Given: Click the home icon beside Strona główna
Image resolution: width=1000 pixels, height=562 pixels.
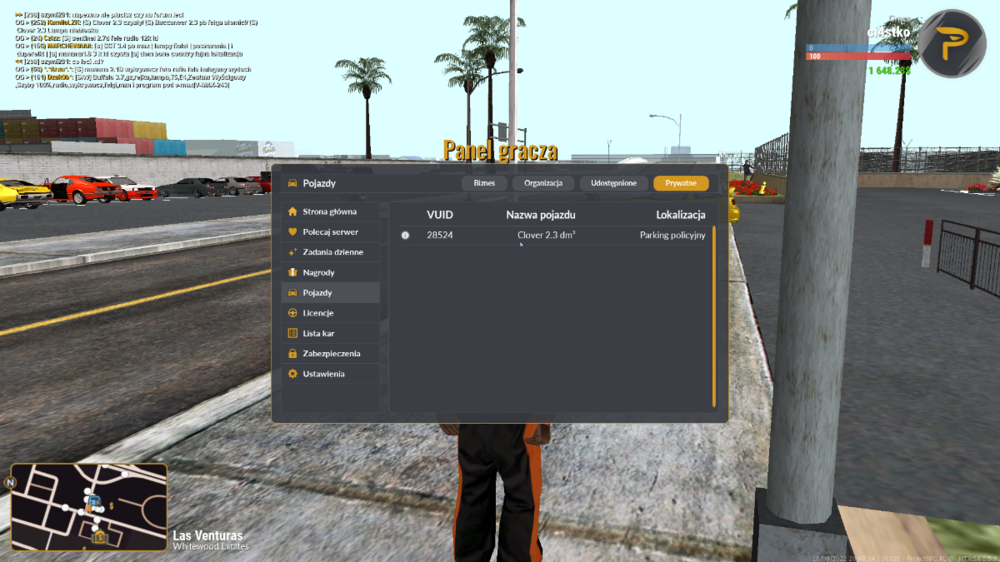Looking at the screenshot, I should coord(293,212).
